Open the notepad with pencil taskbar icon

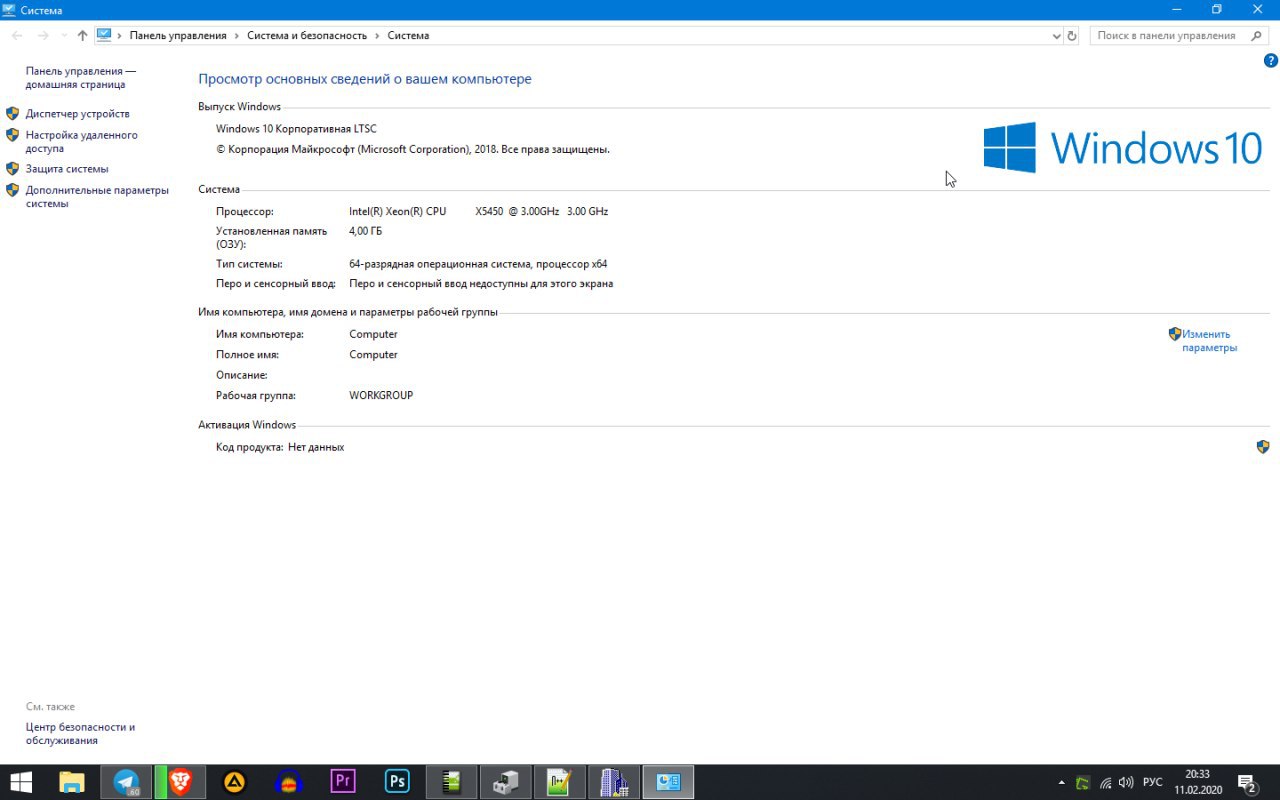(x=559, y=781)
